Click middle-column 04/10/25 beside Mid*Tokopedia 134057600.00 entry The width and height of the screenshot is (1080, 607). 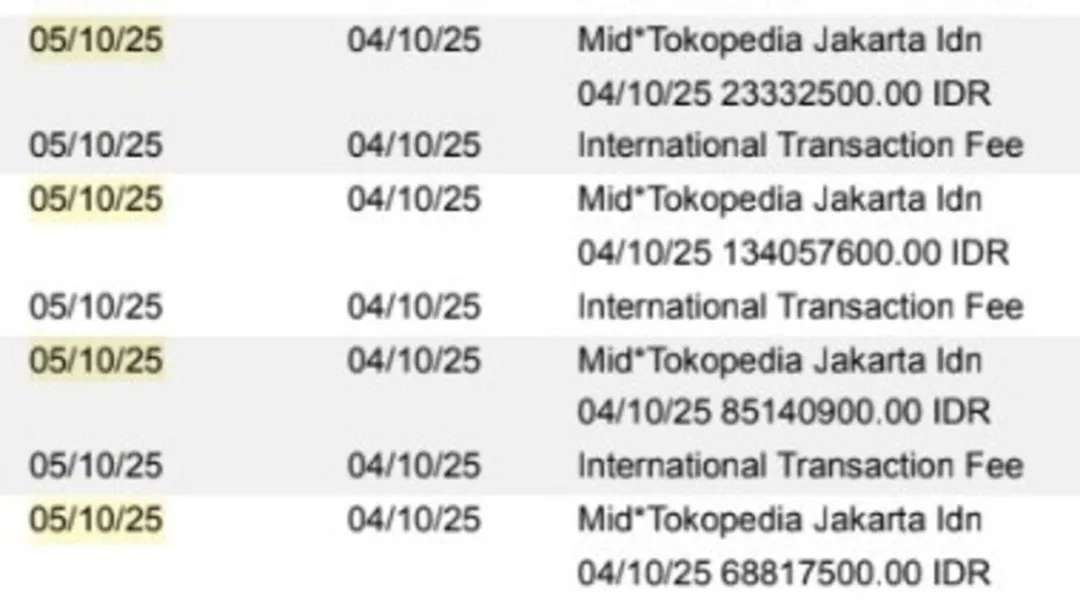414,200
